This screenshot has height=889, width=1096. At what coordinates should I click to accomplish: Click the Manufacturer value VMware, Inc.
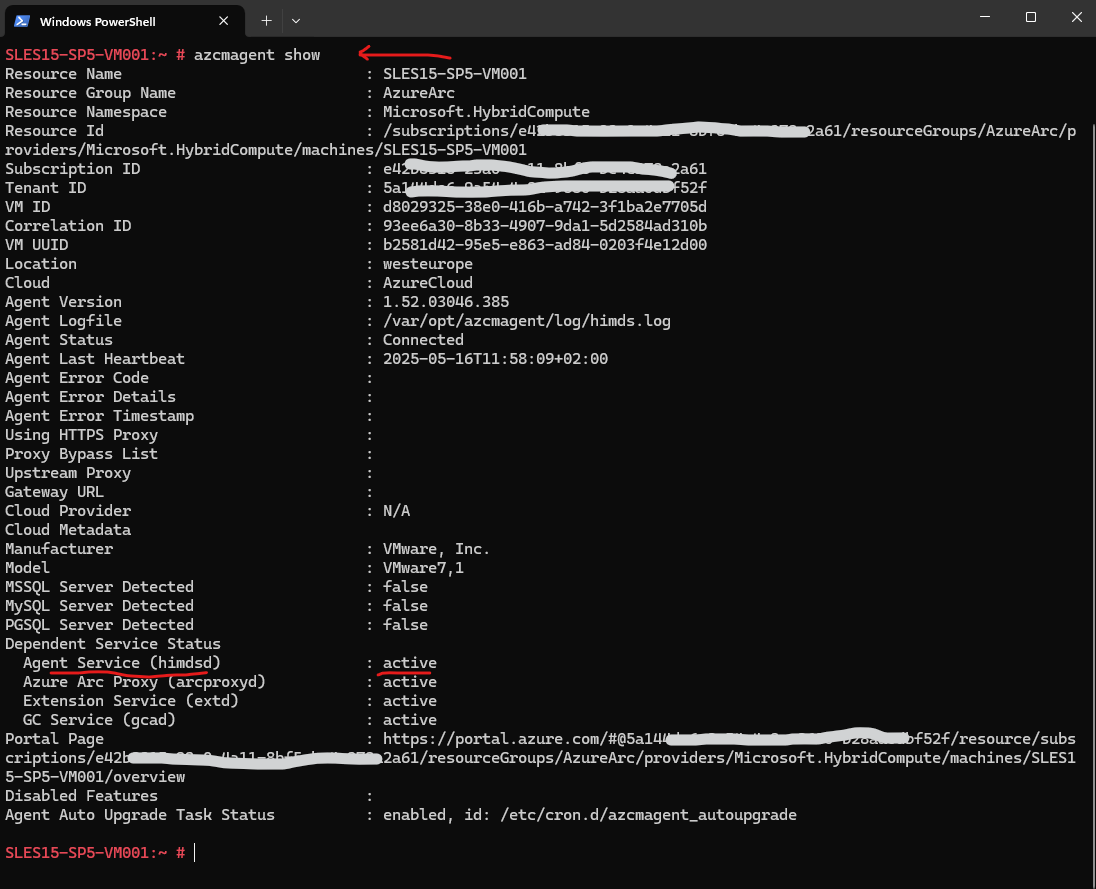point(436,549)
